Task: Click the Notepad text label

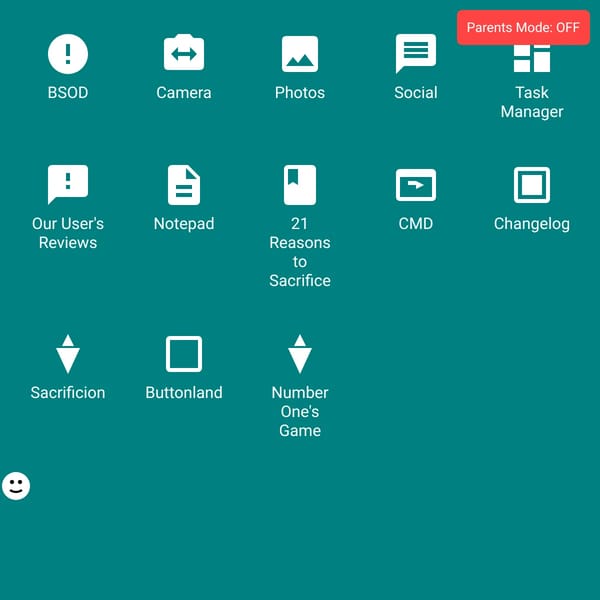Action: 184,223
